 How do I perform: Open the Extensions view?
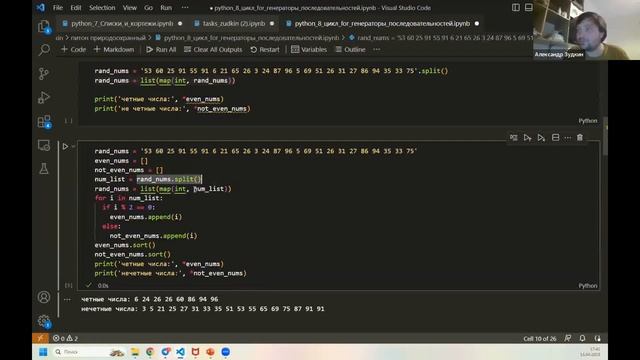(x=44, y=121)
